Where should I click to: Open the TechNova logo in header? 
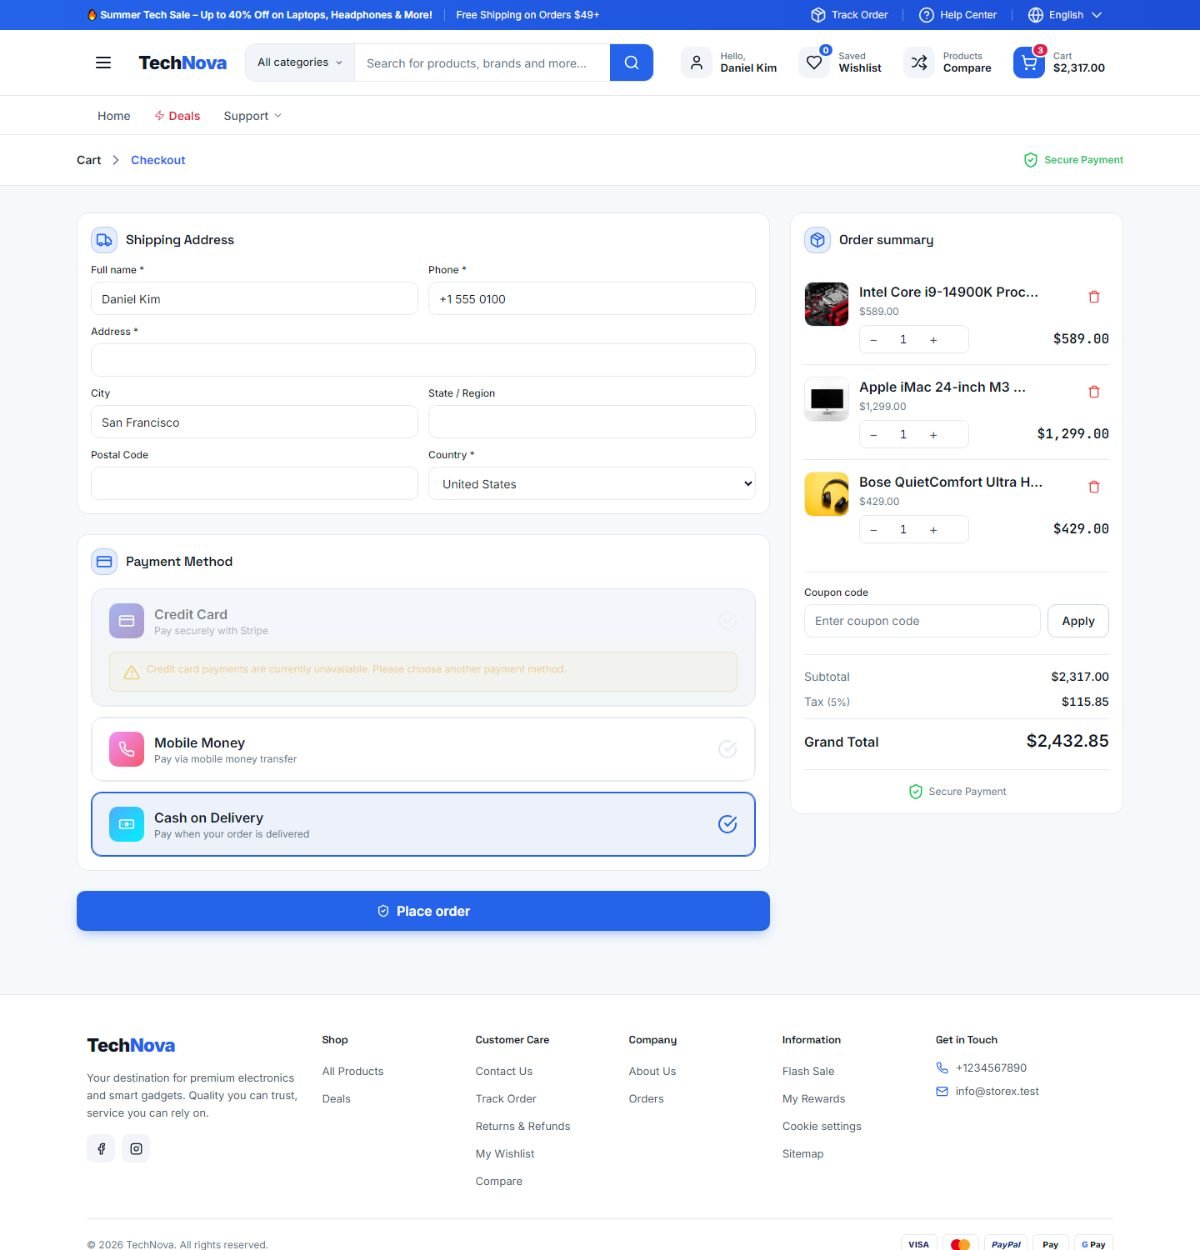pos(183,63)
